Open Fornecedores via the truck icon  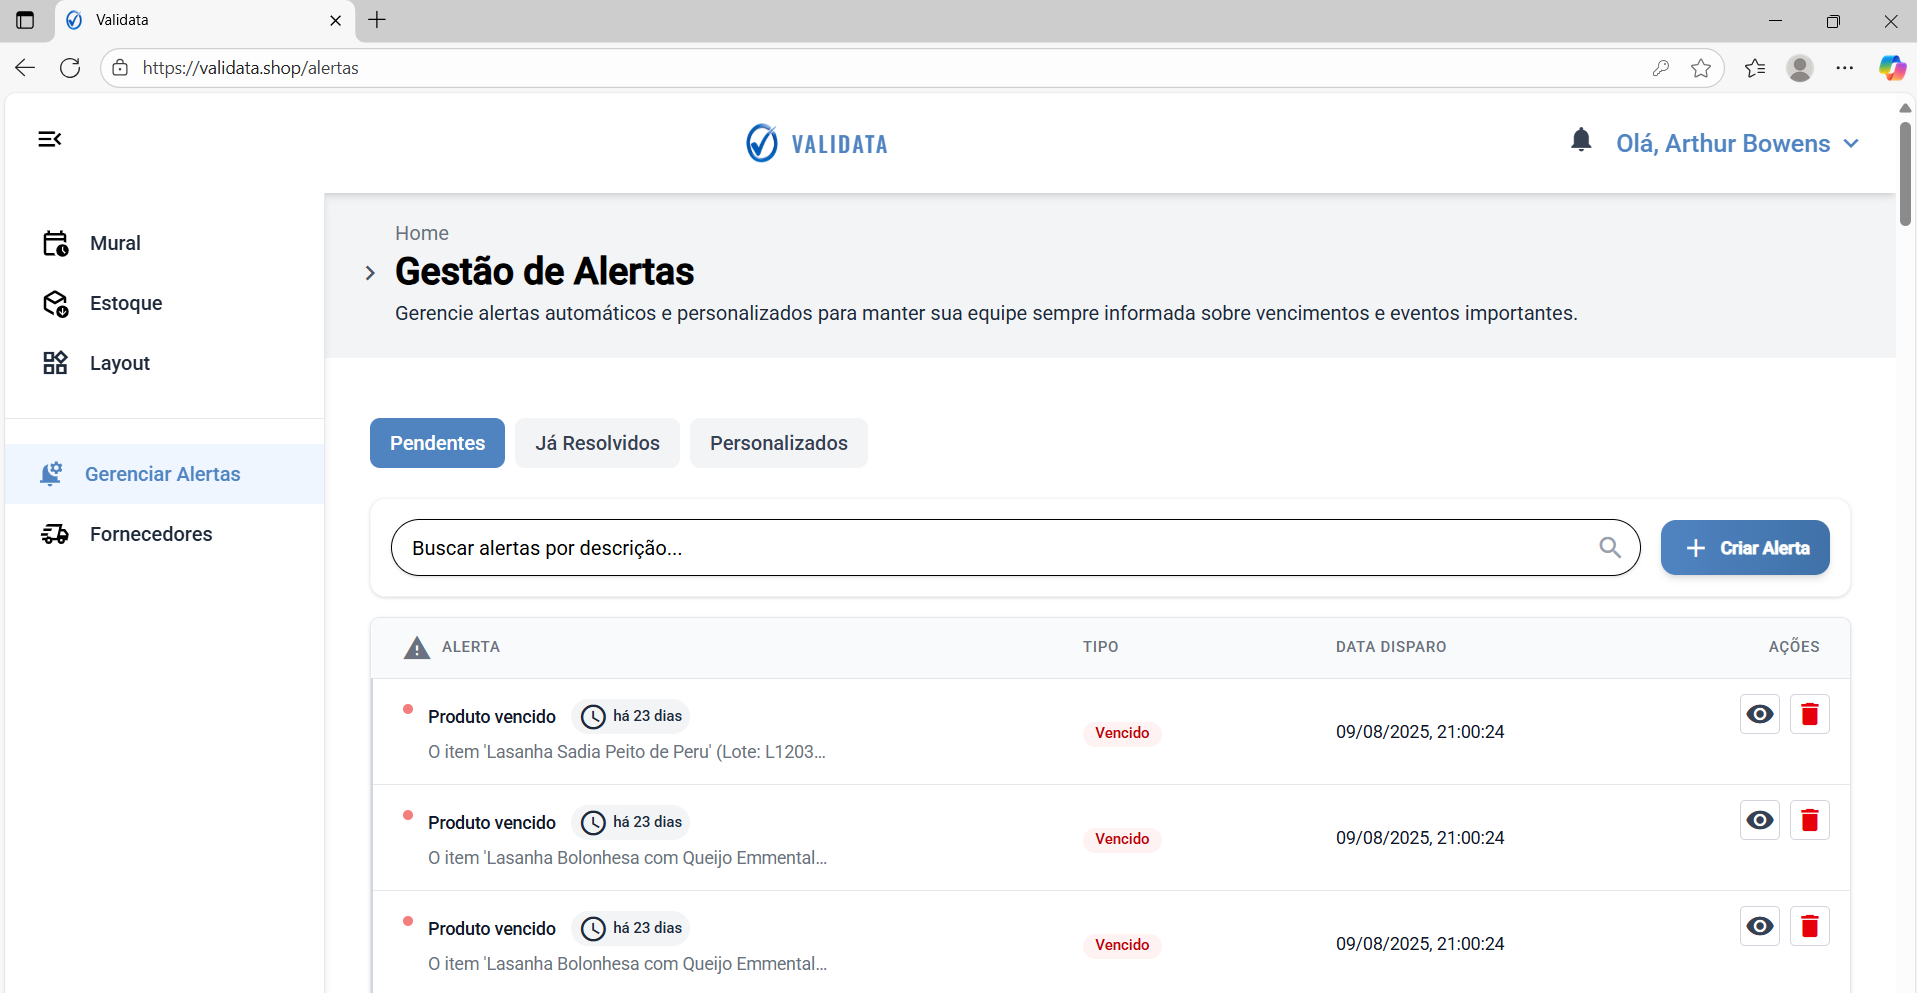tap(55, 534)
